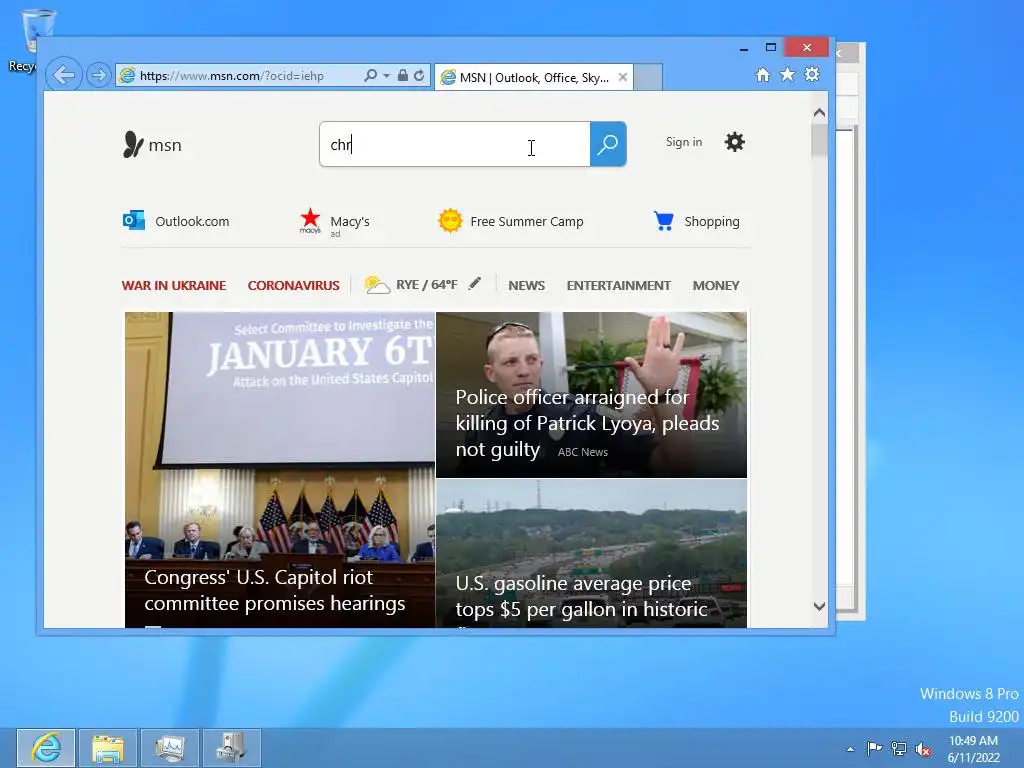1024x768 pixels.
Task: Minimize the Internet Explorer window
Action: click(x=743, y=48)
